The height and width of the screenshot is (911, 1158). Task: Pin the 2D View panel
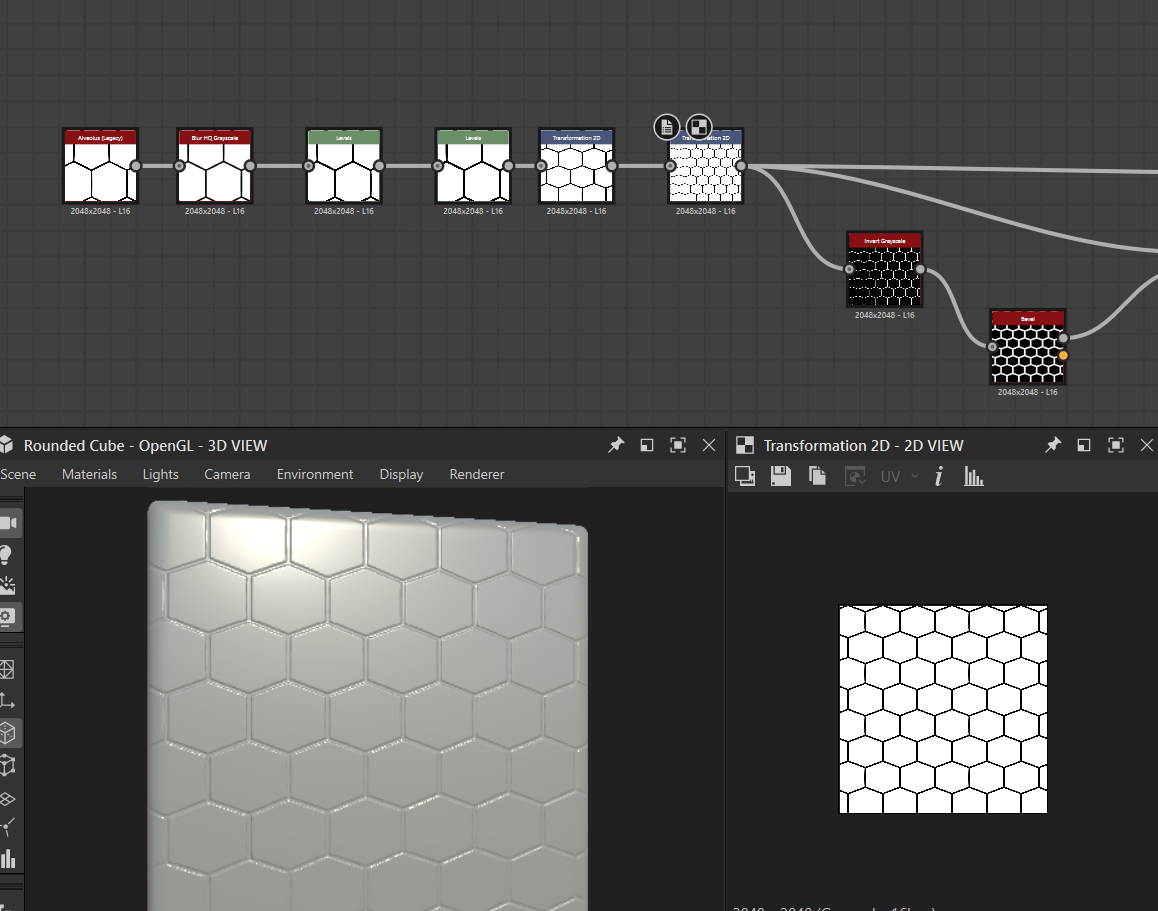(1053, 445)
